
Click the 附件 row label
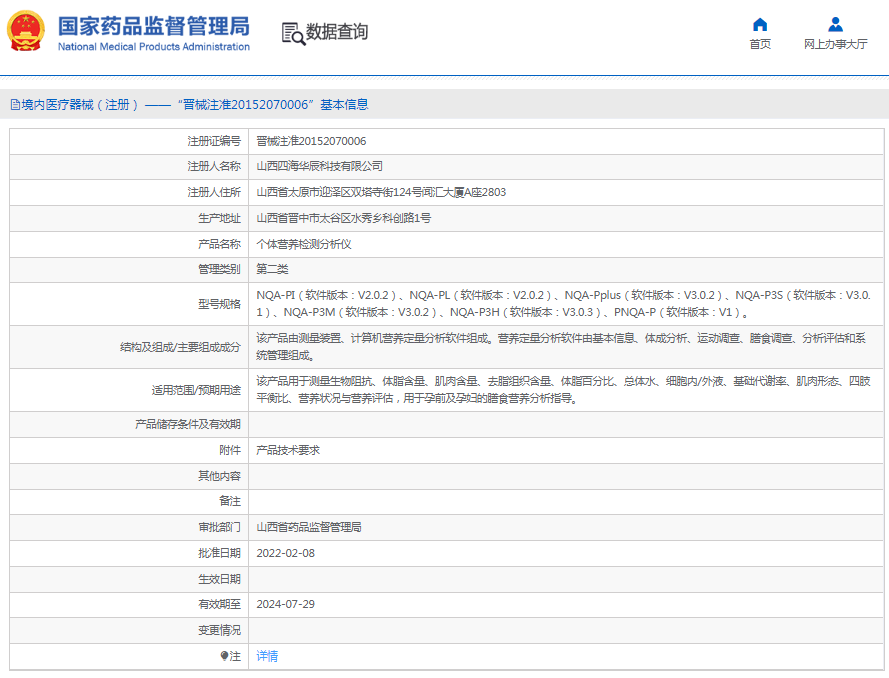coord(230,450)
